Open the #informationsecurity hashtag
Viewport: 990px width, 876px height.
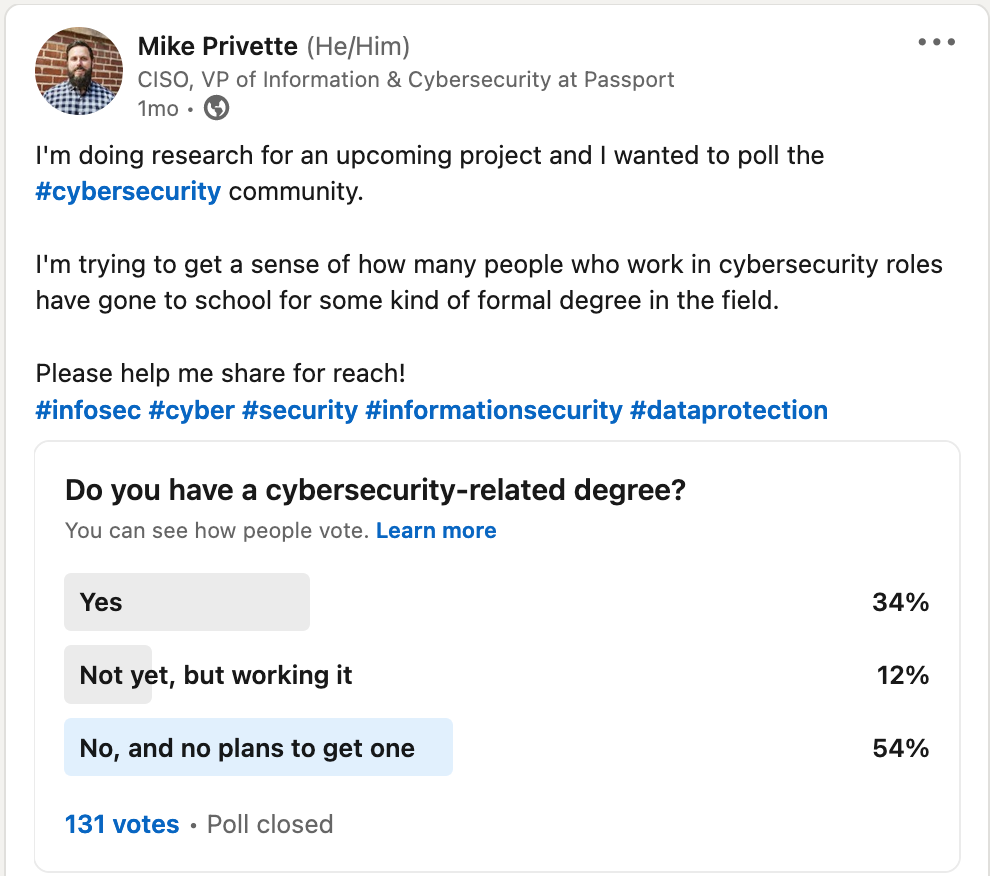coord(494,410)
